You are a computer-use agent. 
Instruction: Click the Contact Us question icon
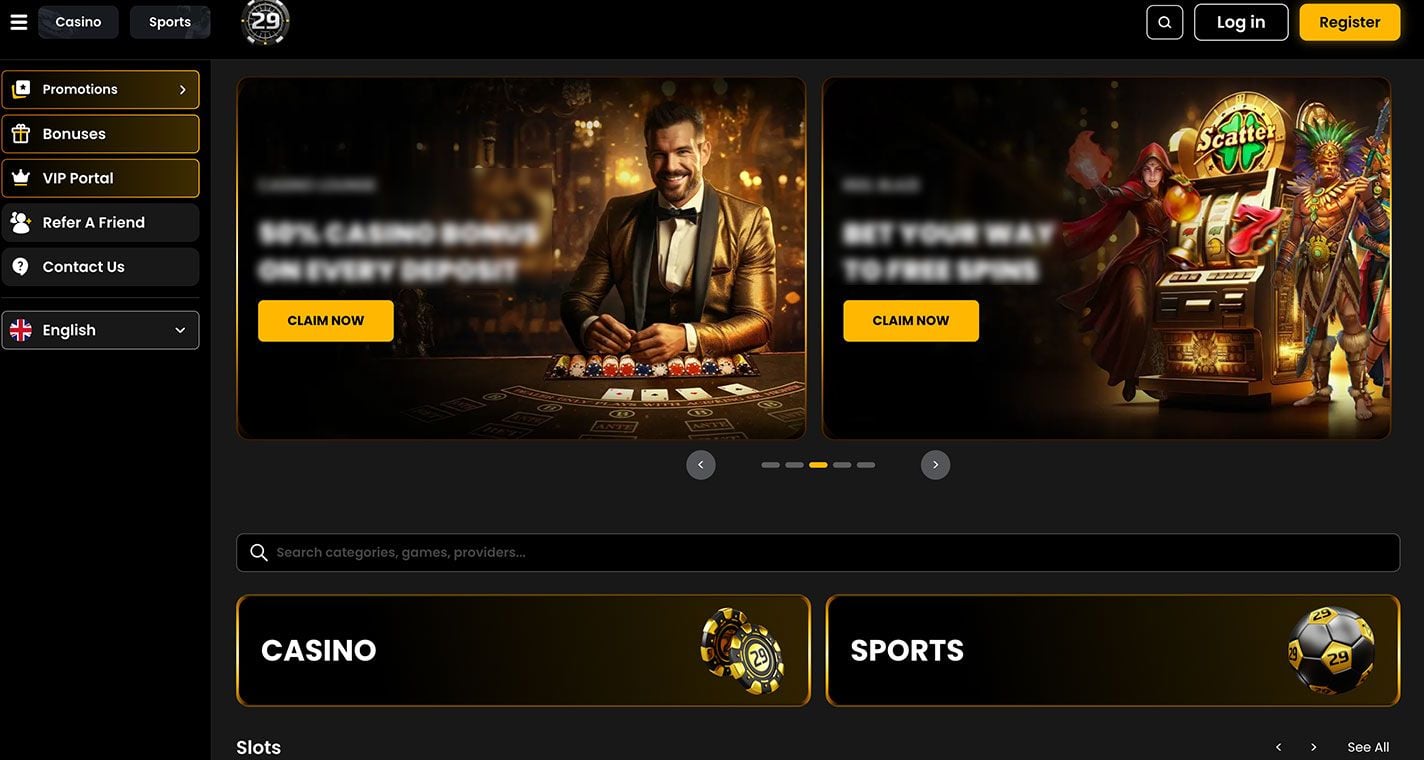click(20, 267)
